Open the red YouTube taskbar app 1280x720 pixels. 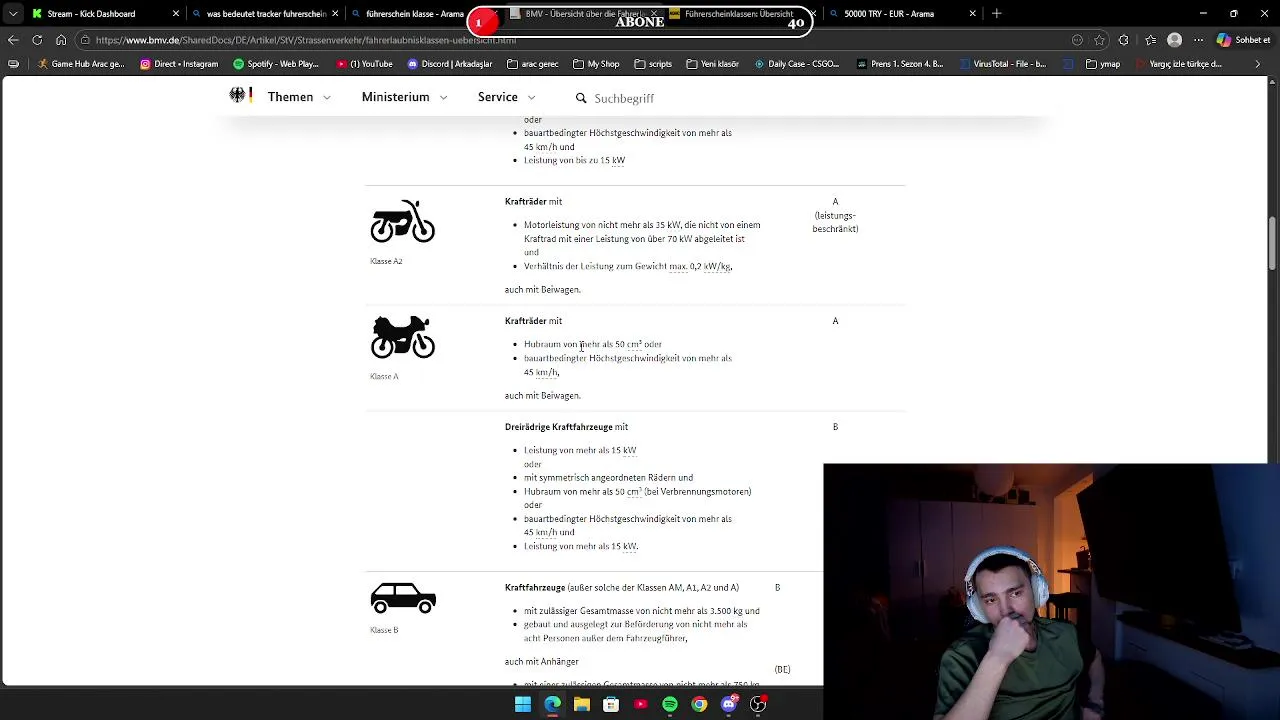coord(641,704)
